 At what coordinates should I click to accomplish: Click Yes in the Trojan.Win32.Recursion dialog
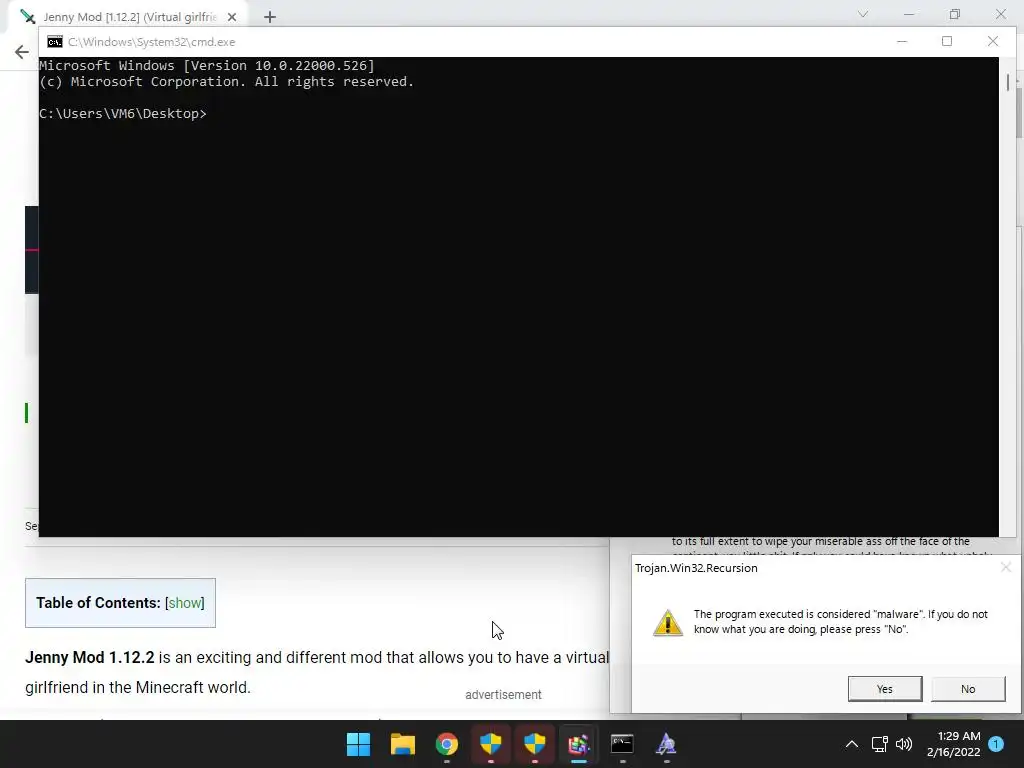pyautogui.click(x=885, y=688)
